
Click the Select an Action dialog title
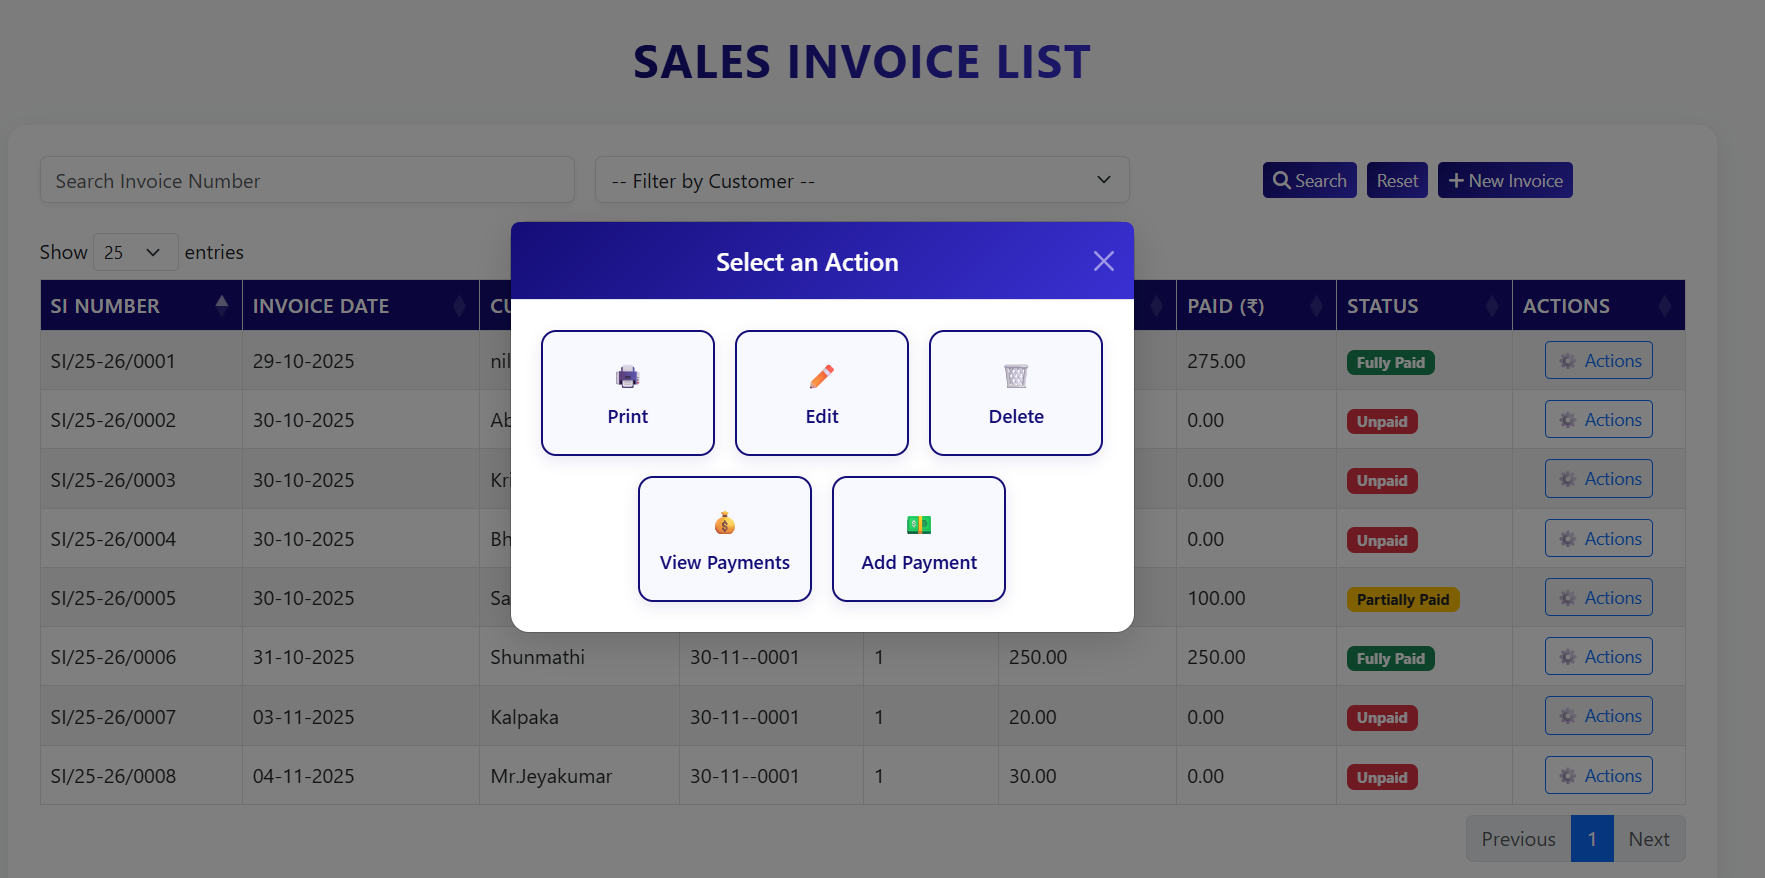[x=807, y=262]
